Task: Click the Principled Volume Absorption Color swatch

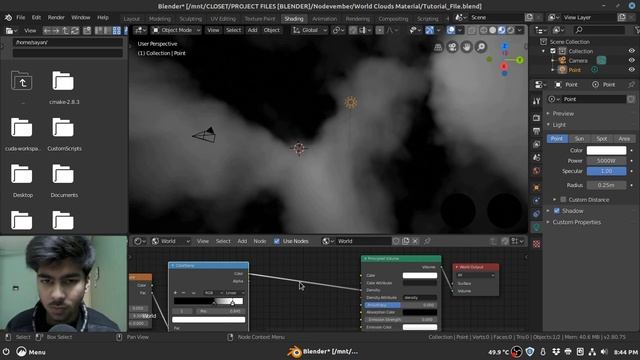Action: (420, 312)
